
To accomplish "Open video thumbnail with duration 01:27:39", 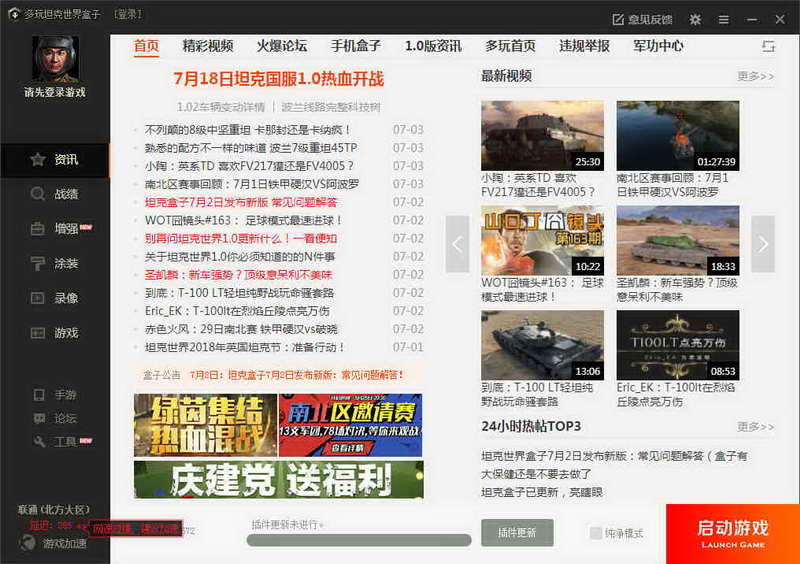I will click(678, 136).
